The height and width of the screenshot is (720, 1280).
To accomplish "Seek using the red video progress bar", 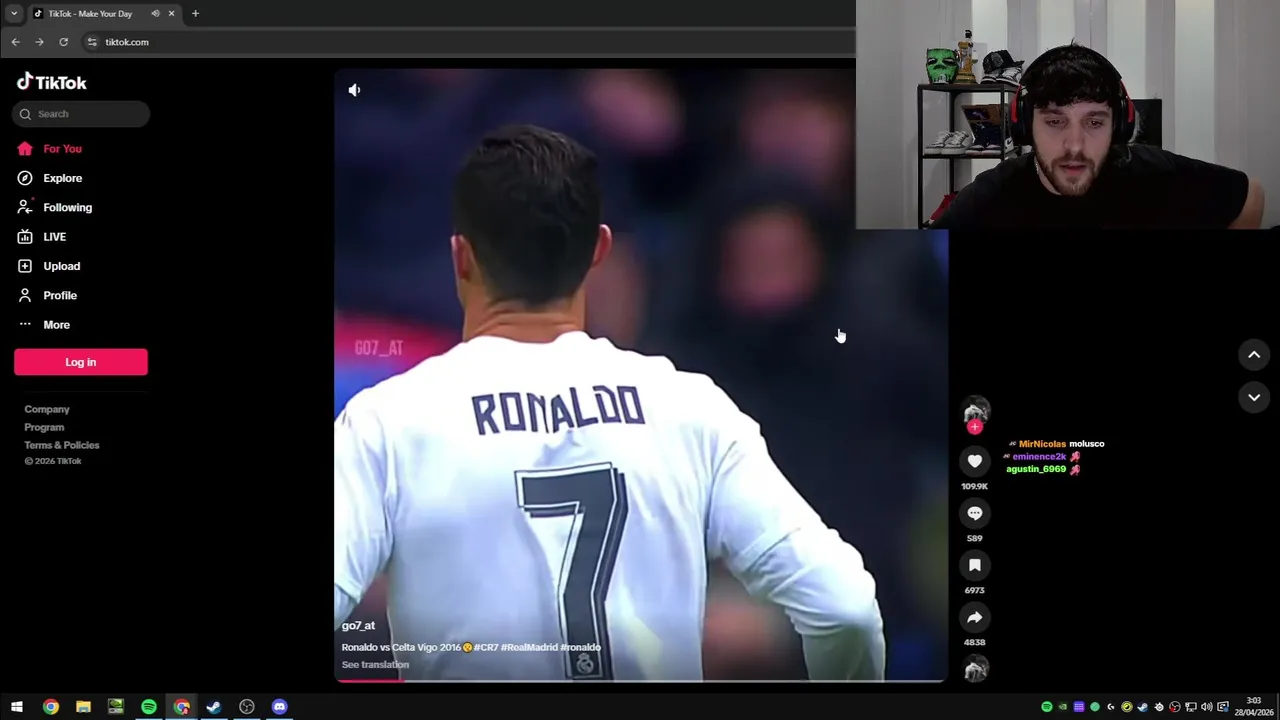I will tap(641, 680).
